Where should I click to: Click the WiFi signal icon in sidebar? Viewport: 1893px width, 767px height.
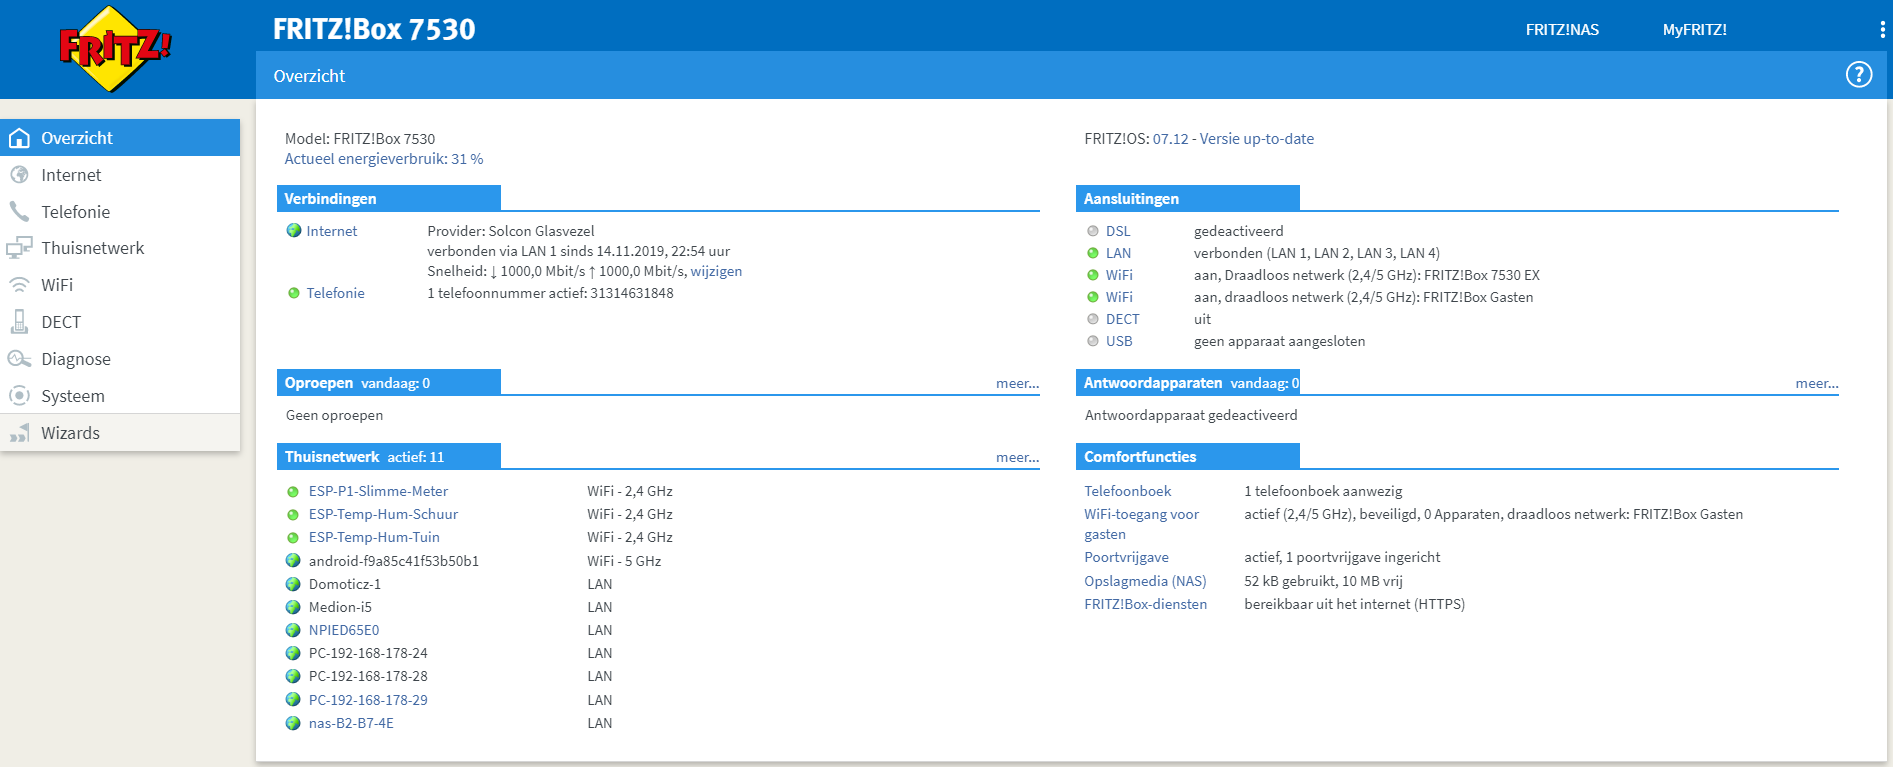pos(19,285)
